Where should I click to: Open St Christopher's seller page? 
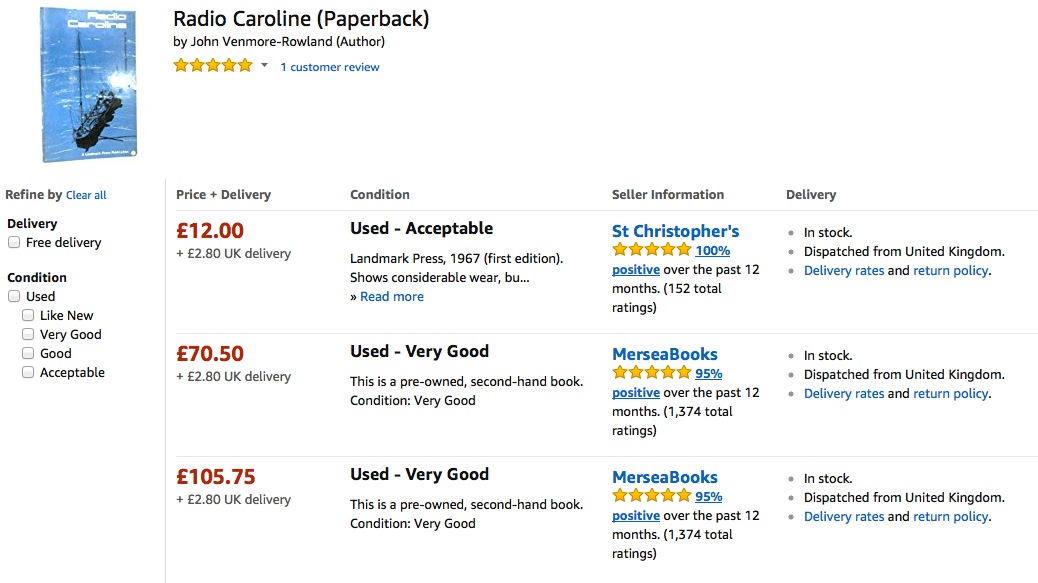tap(675, 231)
